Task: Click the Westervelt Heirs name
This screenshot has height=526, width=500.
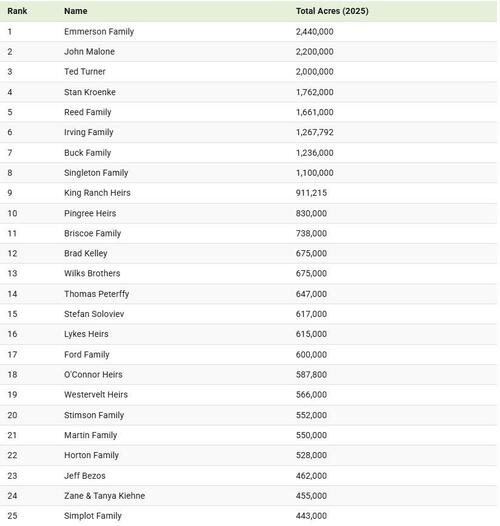Action: [x=96, y=394]
